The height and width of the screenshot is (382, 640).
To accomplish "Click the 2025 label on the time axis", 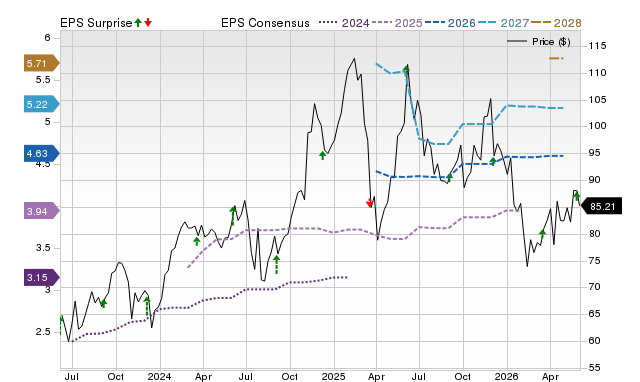I will (x=333, y=376).
